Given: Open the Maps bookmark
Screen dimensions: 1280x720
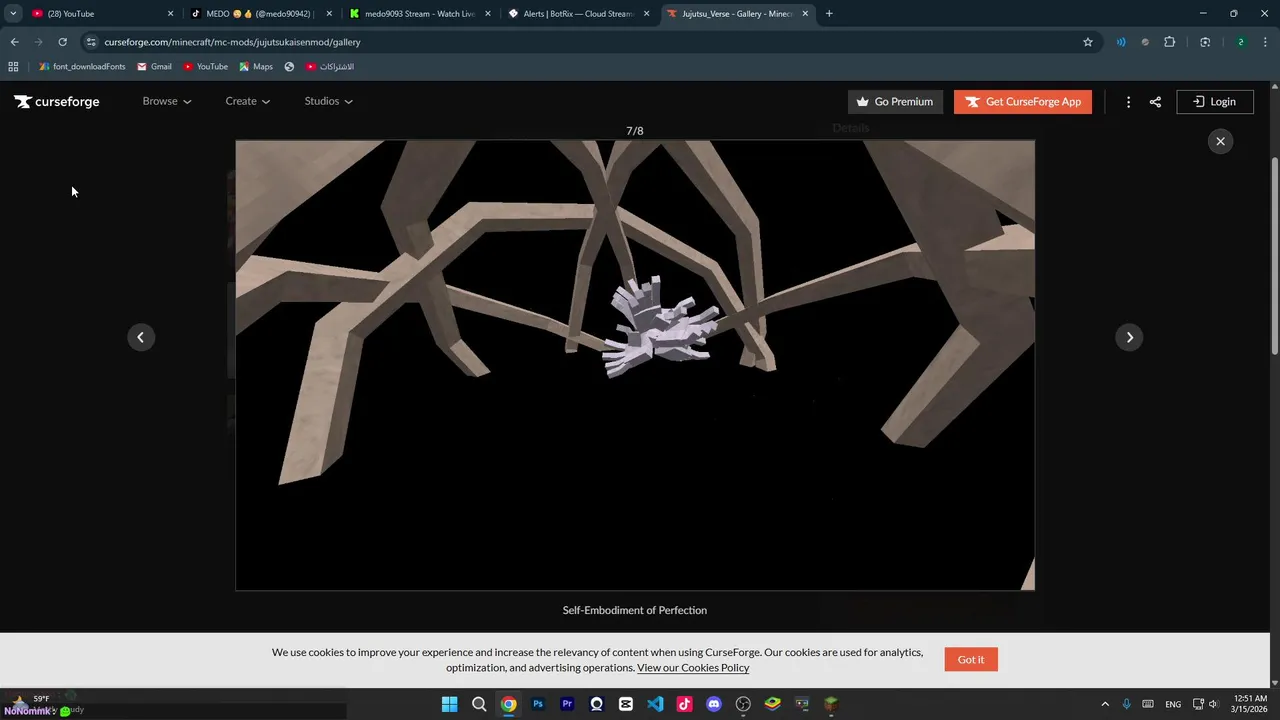Looking at the screenshot, I should tap(256, 67).
